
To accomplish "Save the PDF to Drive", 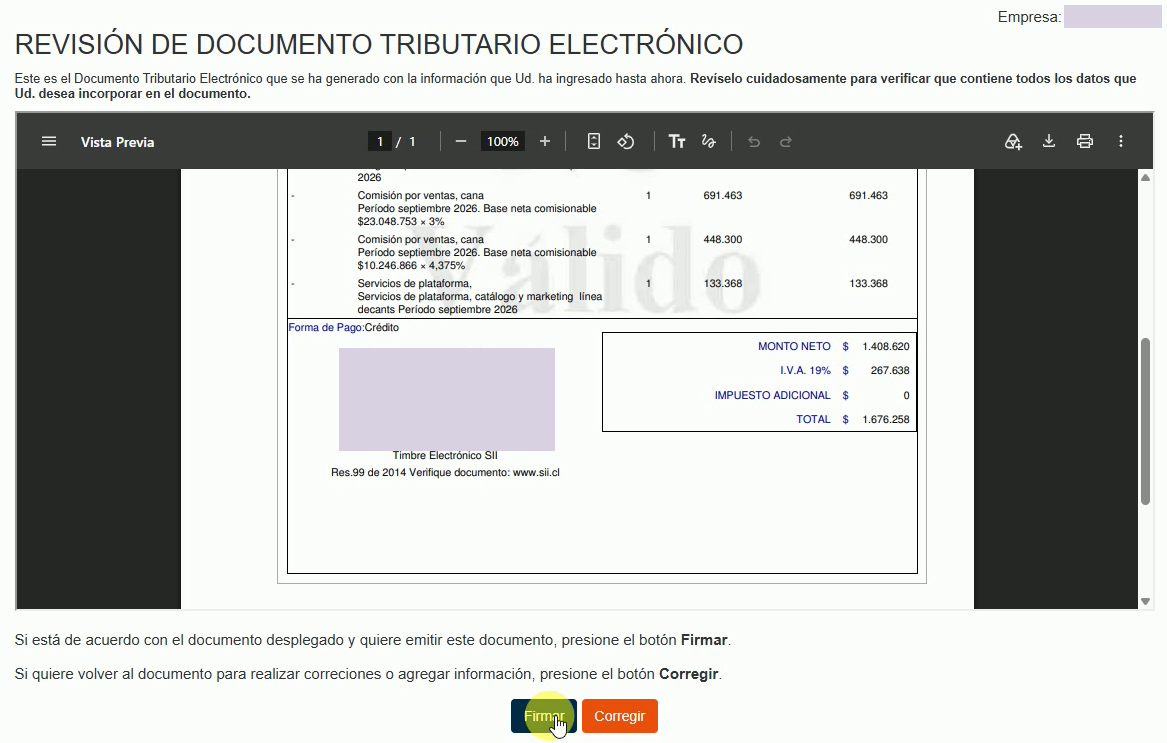I will click(1013, 141).
